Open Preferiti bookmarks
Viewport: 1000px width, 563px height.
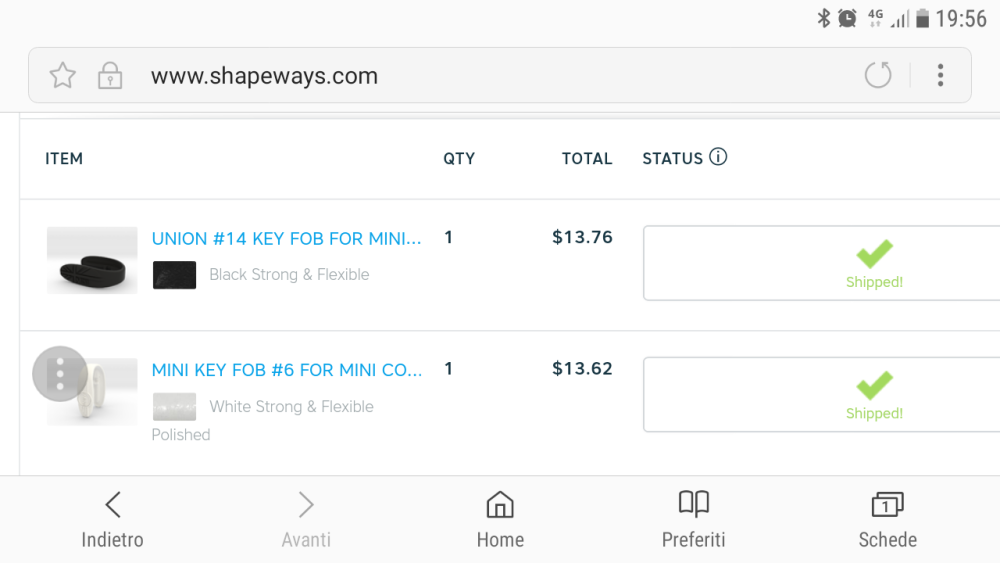click(x=693, y=519)
